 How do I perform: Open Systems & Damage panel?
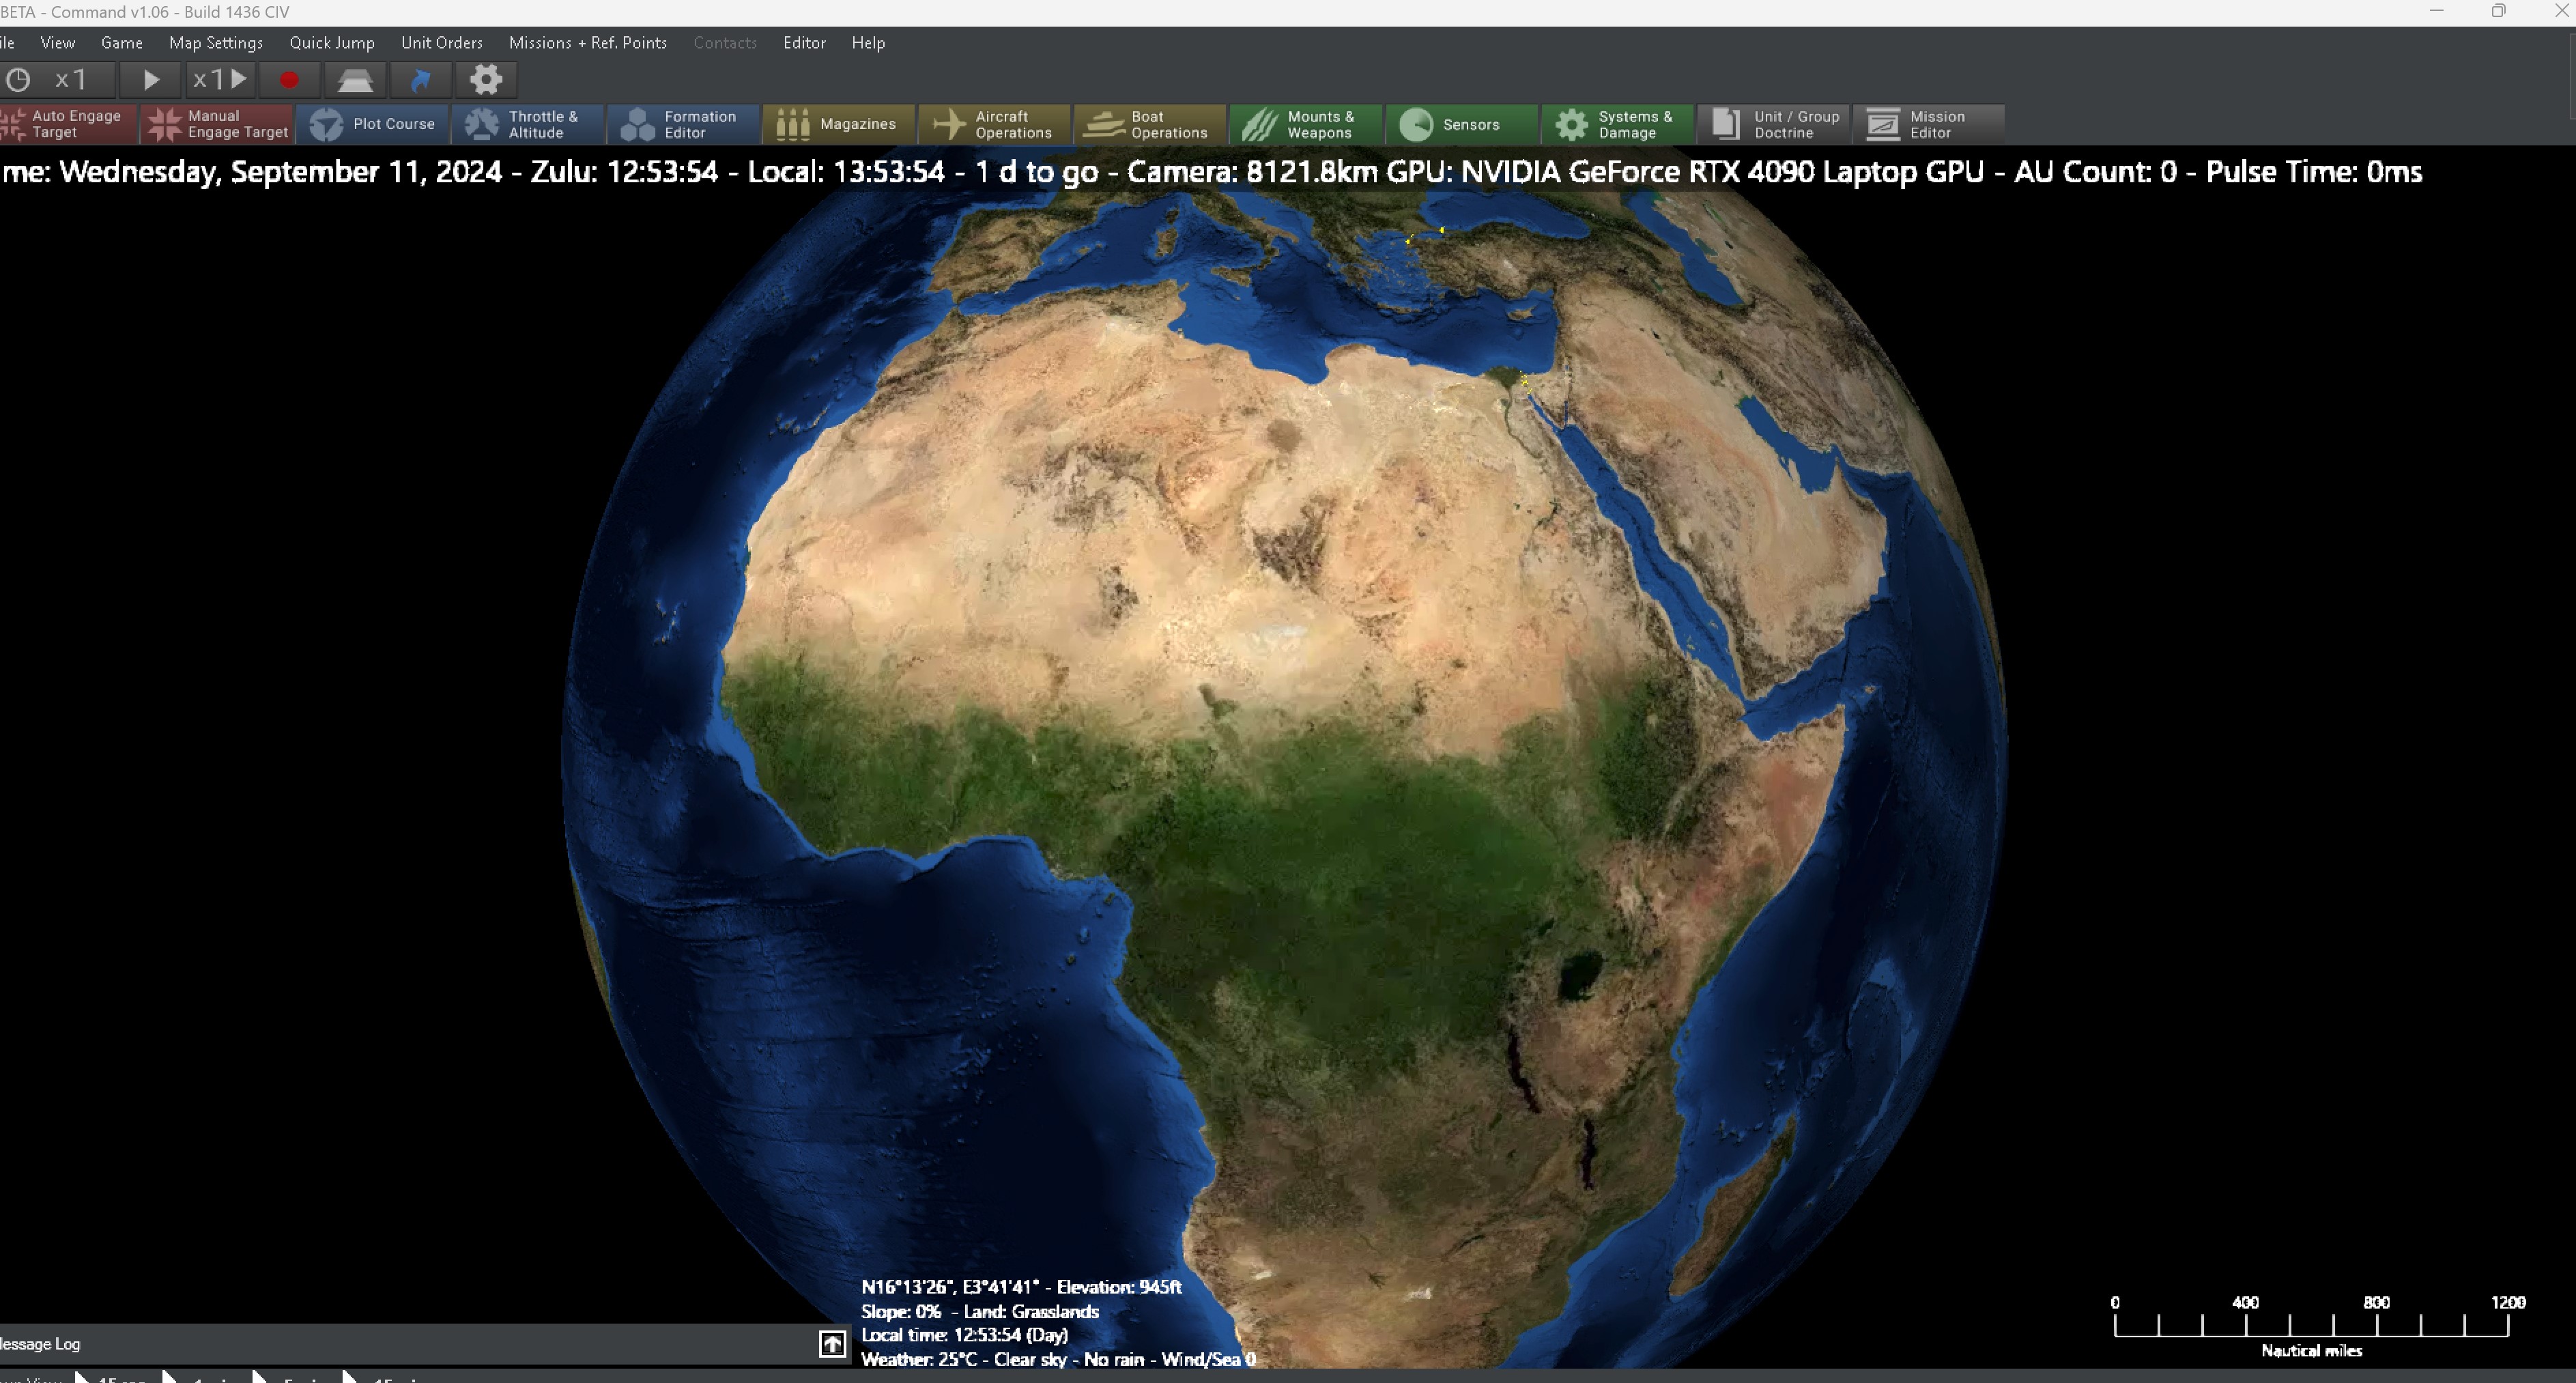pos(1617,125)
